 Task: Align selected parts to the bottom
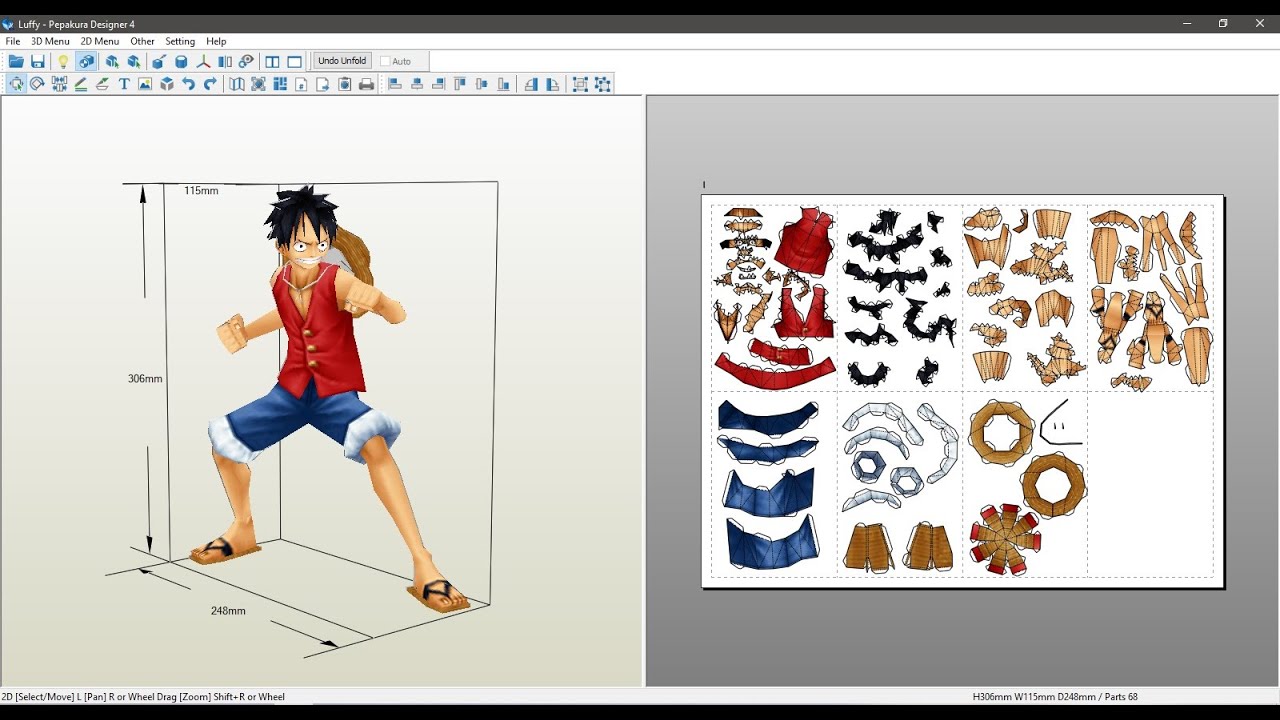click(503, 84)
